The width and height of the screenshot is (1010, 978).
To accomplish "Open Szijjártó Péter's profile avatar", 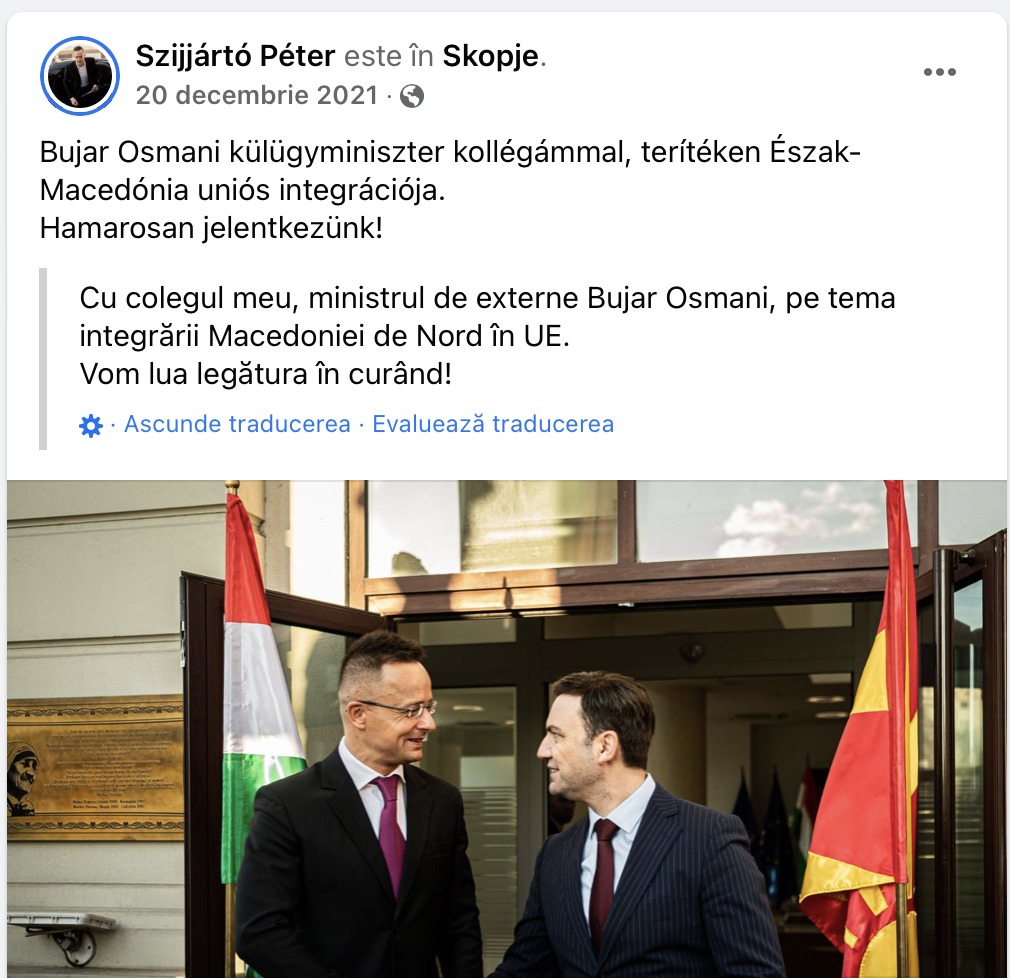I will pos(80,75).
